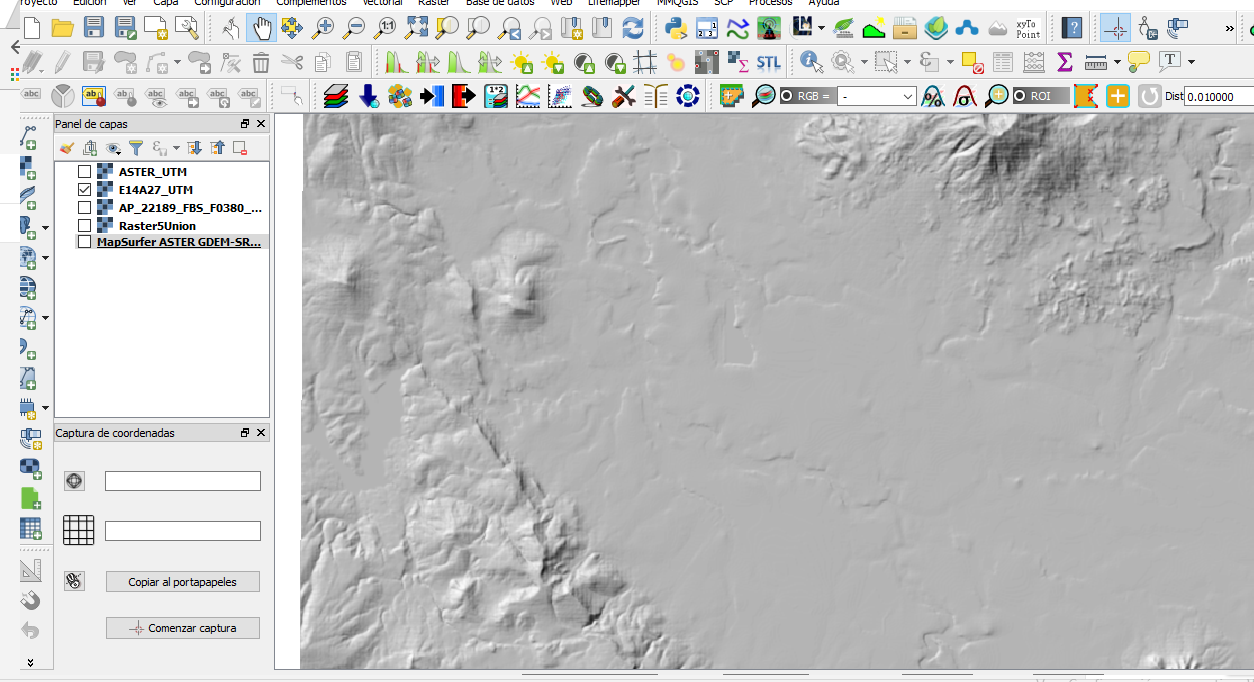Click the cumulative cut stretch percent icon
The height and width of the screenshot is (682, 1254).
point(933,96)
